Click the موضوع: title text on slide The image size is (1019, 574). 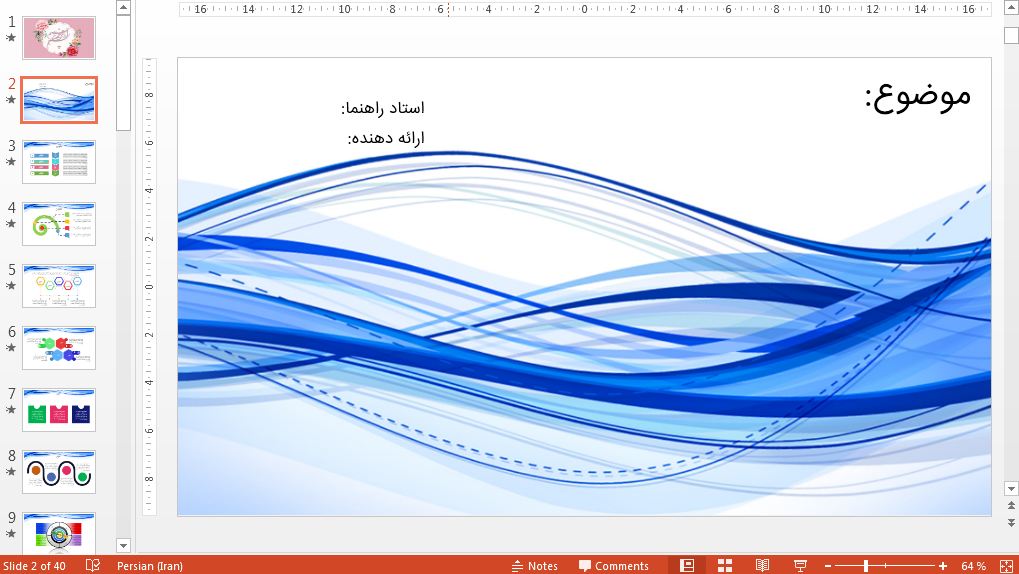click(x=917, y=95)
